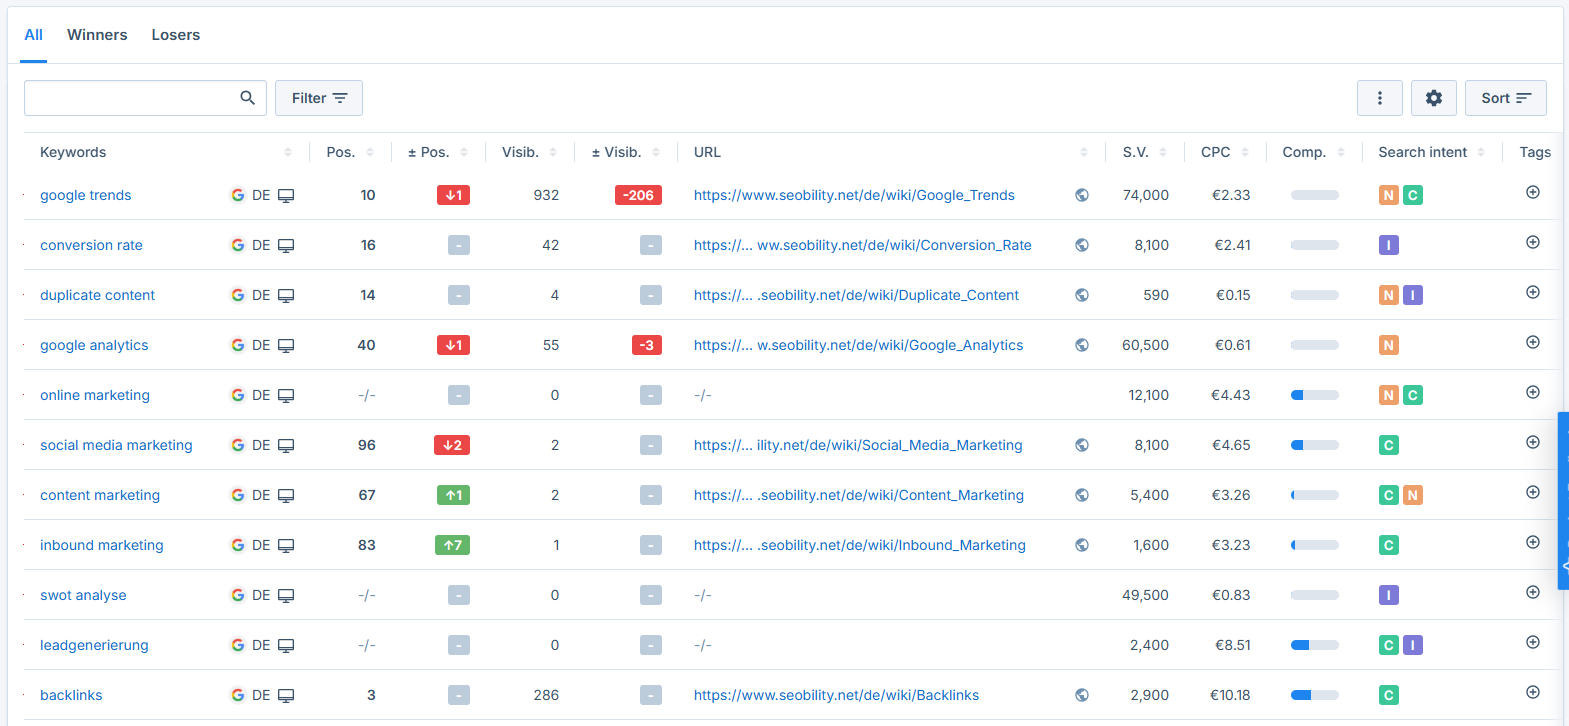Open swot analyse keyword link
Image resolution: width=1569 pixels, height=726 pixels.
[x=83, y=595]
